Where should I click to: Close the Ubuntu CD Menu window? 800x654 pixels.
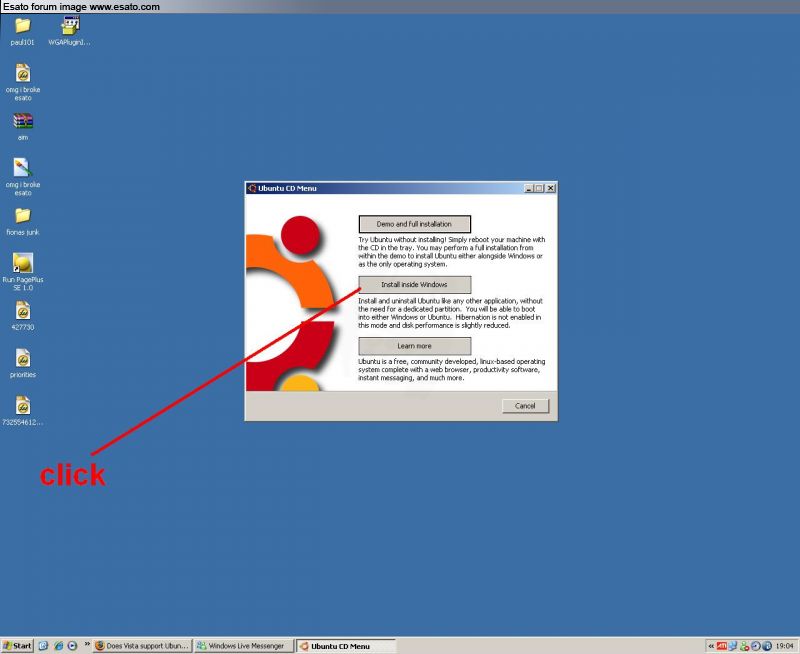point(551,188)
